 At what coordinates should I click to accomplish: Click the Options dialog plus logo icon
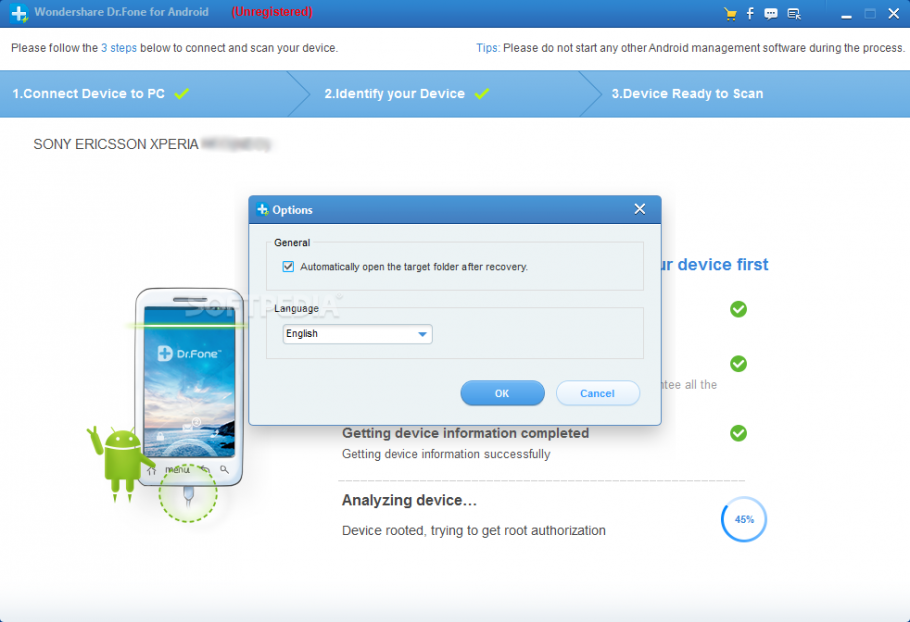tap(262, 209)
